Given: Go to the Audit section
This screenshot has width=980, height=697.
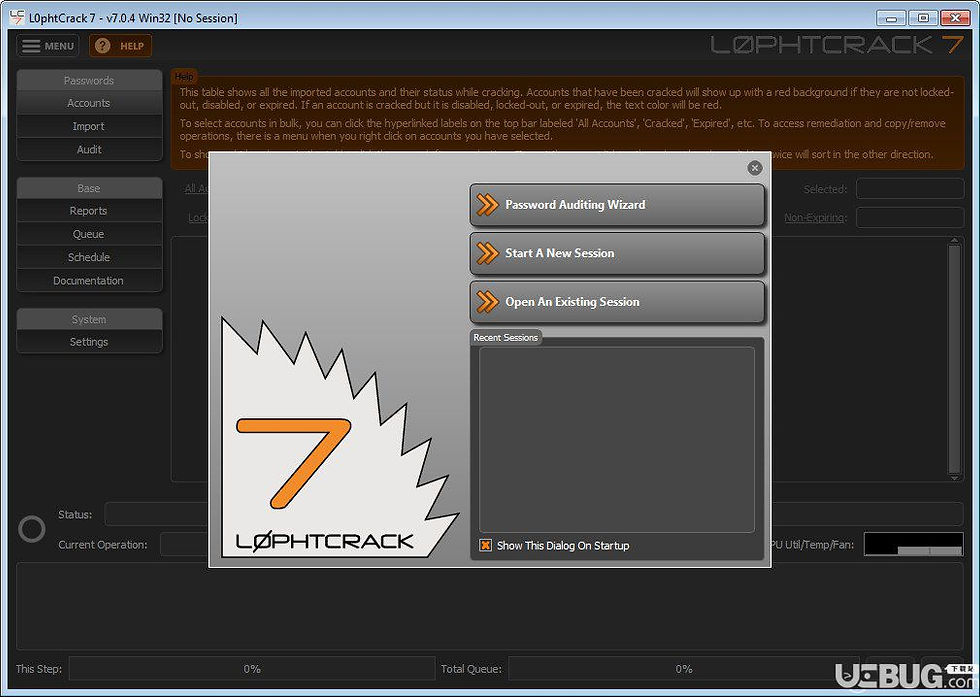Looking at the screenshot, I should tap(89, 149).
